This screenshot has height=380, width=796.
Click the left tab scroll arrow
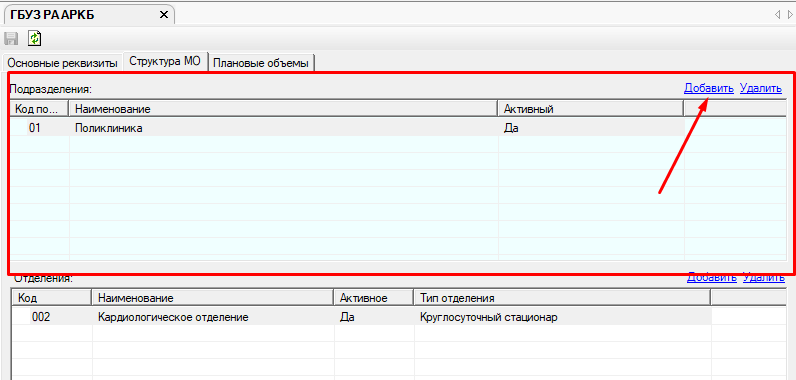coord(777,15)
